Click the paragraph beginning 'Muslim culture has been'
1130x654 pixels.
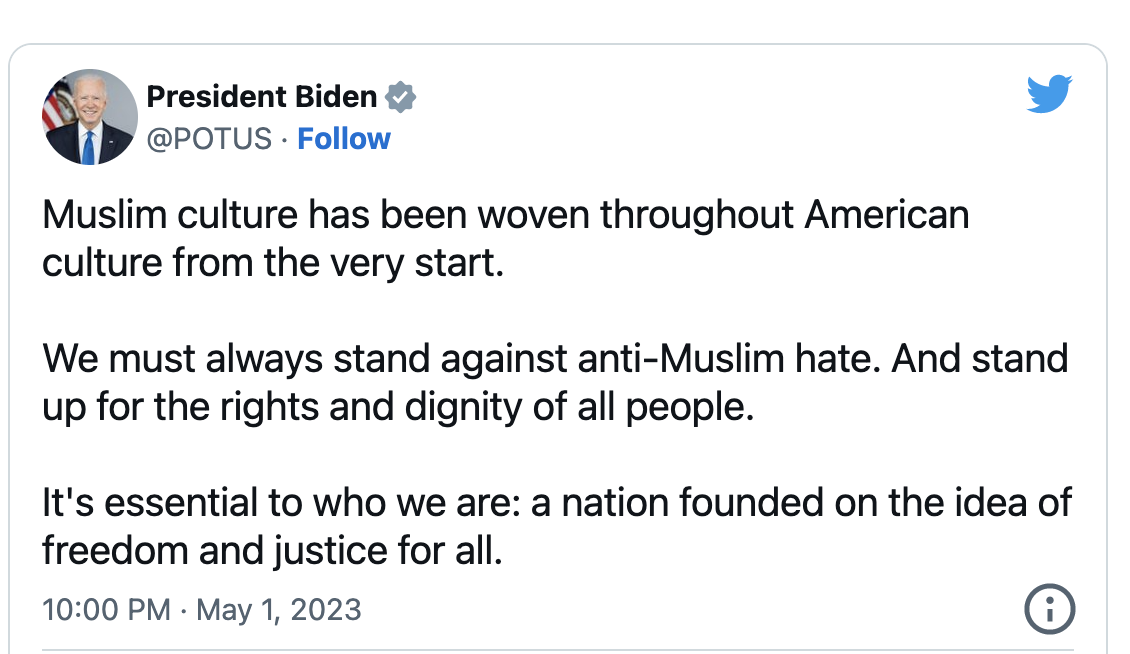click(x=505, y=239)
